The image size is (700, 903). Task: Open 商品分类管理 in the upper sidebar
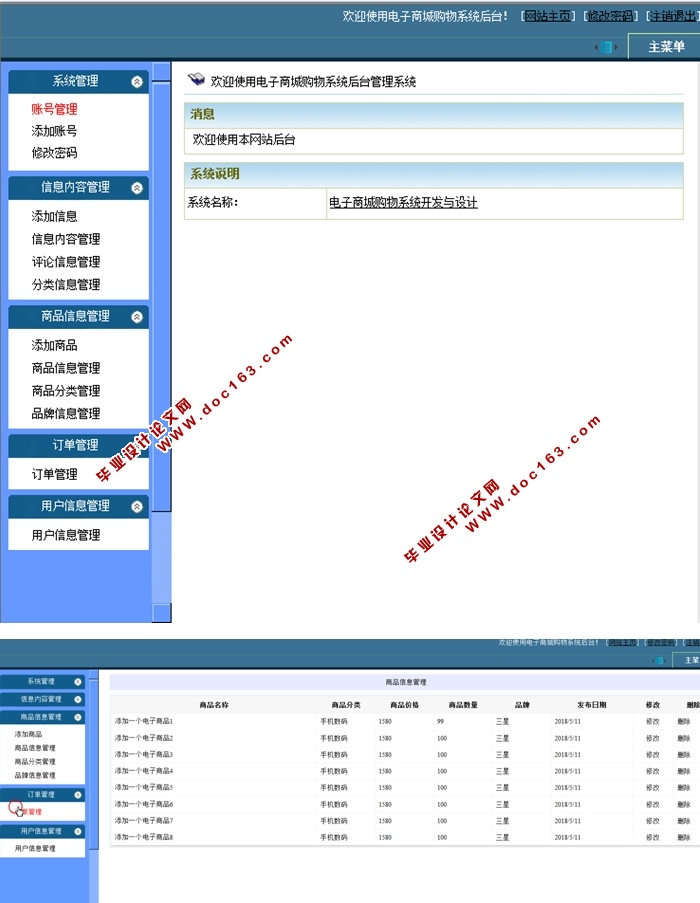coord(66,391)
